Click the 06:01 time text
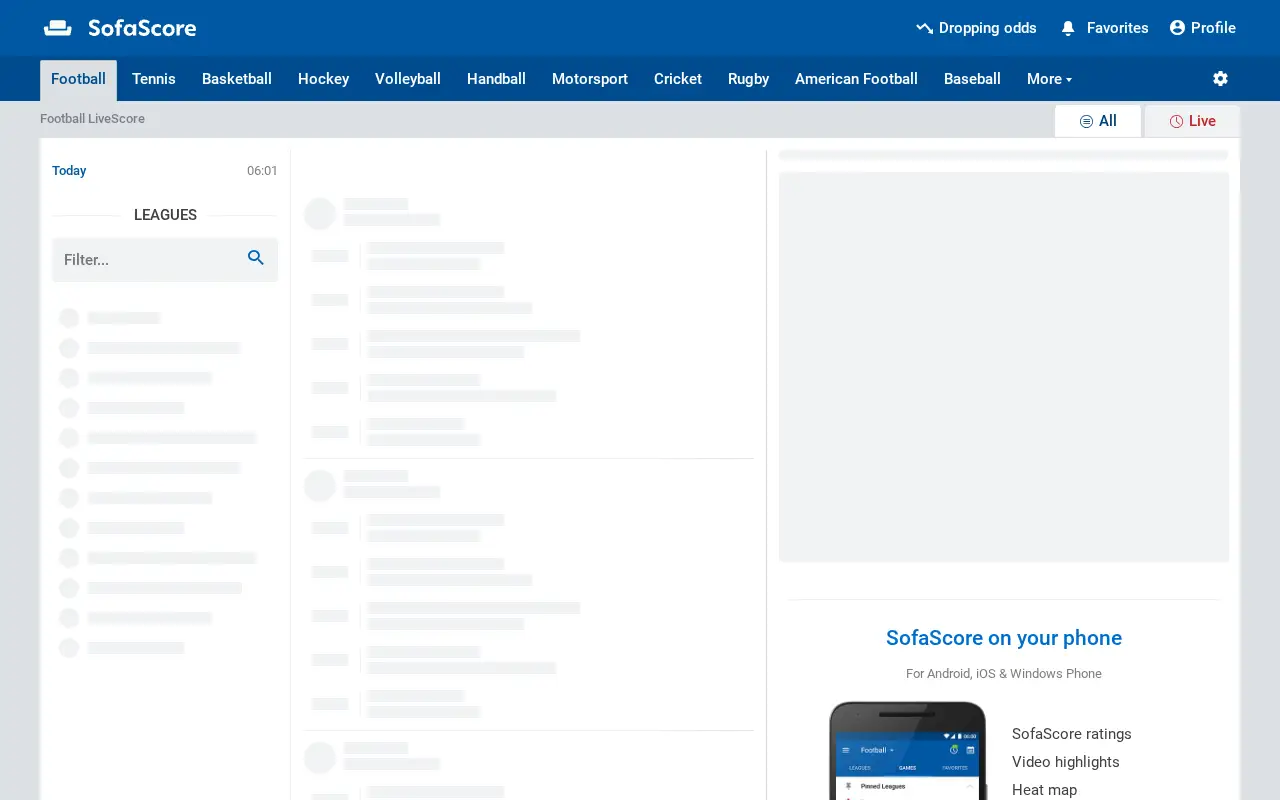Viewport: 1280px width, 800px height. tap(262, 171)
